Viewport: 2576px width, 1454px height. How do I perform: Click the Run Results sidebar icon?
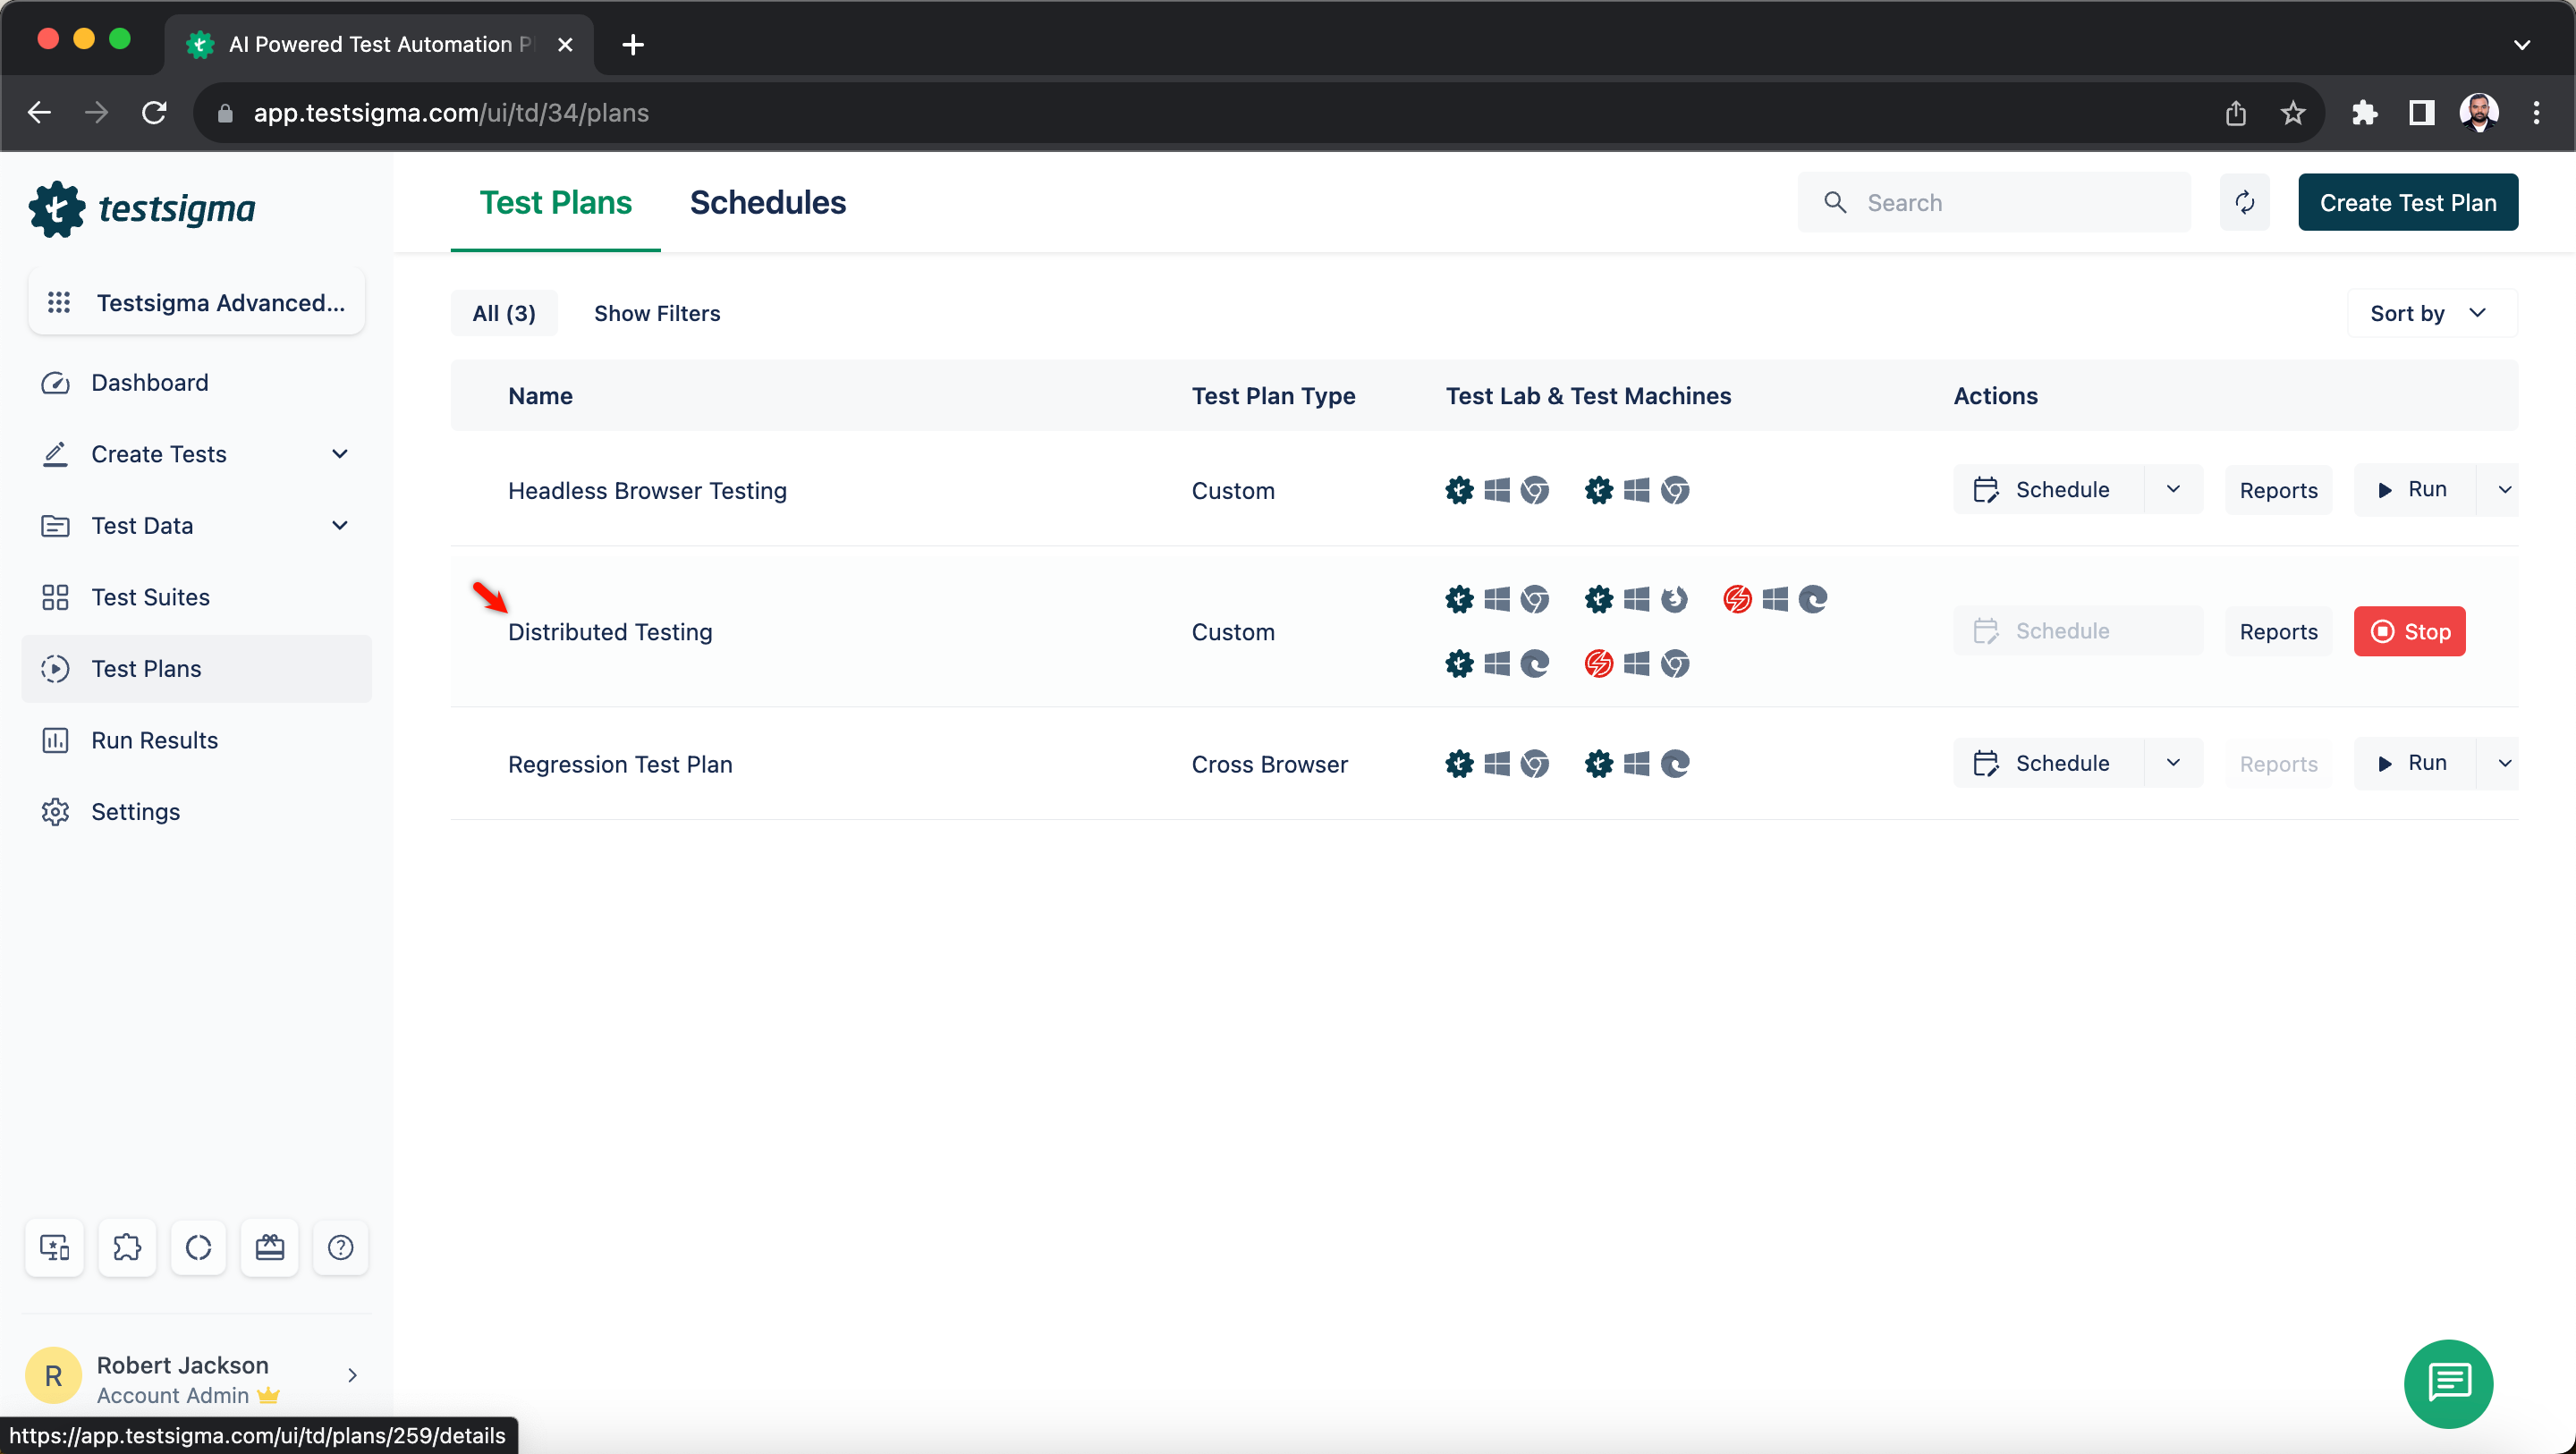pos(56,740)
